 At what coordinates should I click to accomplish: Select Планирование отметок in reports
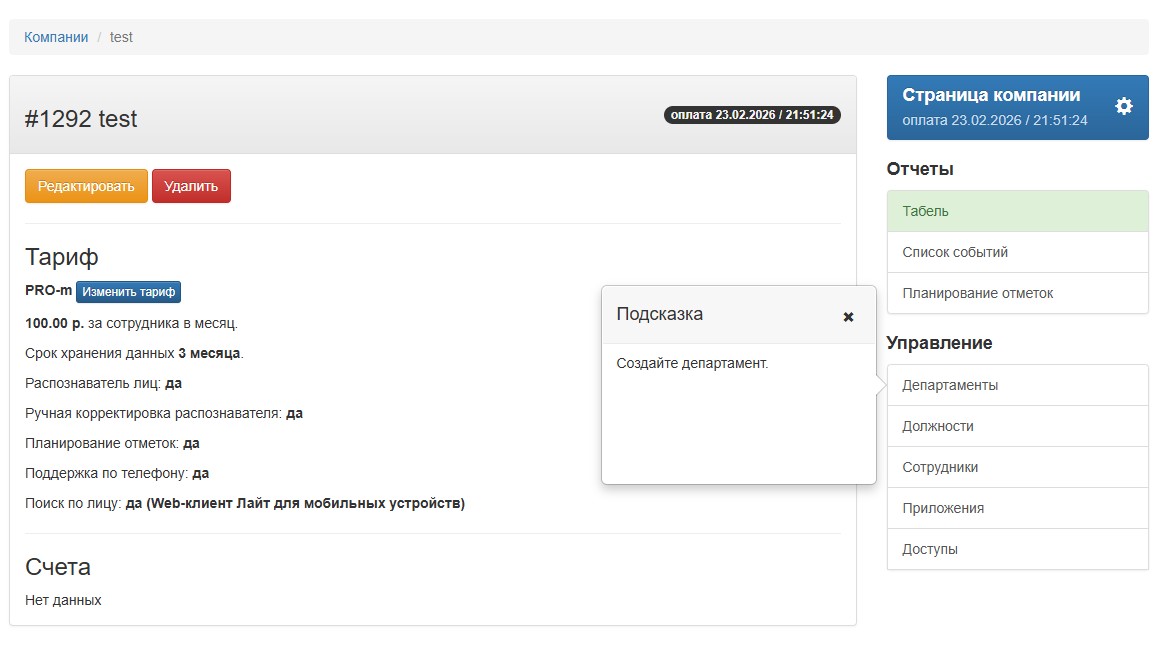[x=1017, y=293]
